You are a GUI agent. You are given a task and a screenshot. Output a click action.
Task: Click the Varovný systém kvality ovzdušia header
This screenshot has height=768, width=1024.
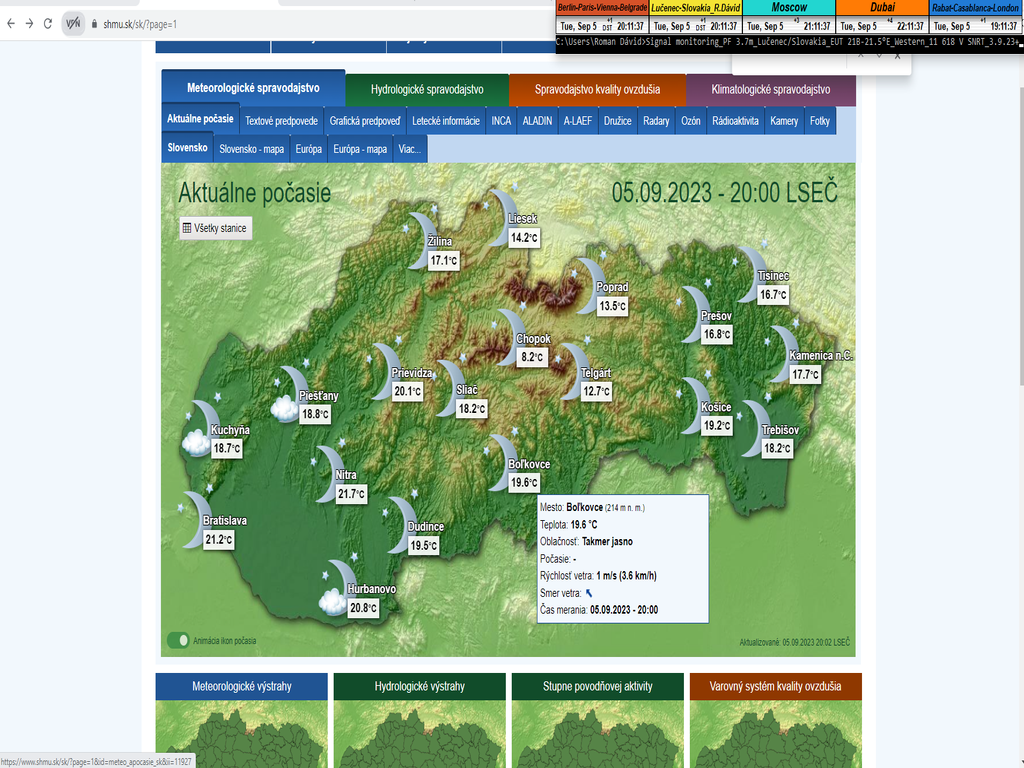[x=775, y=686]
